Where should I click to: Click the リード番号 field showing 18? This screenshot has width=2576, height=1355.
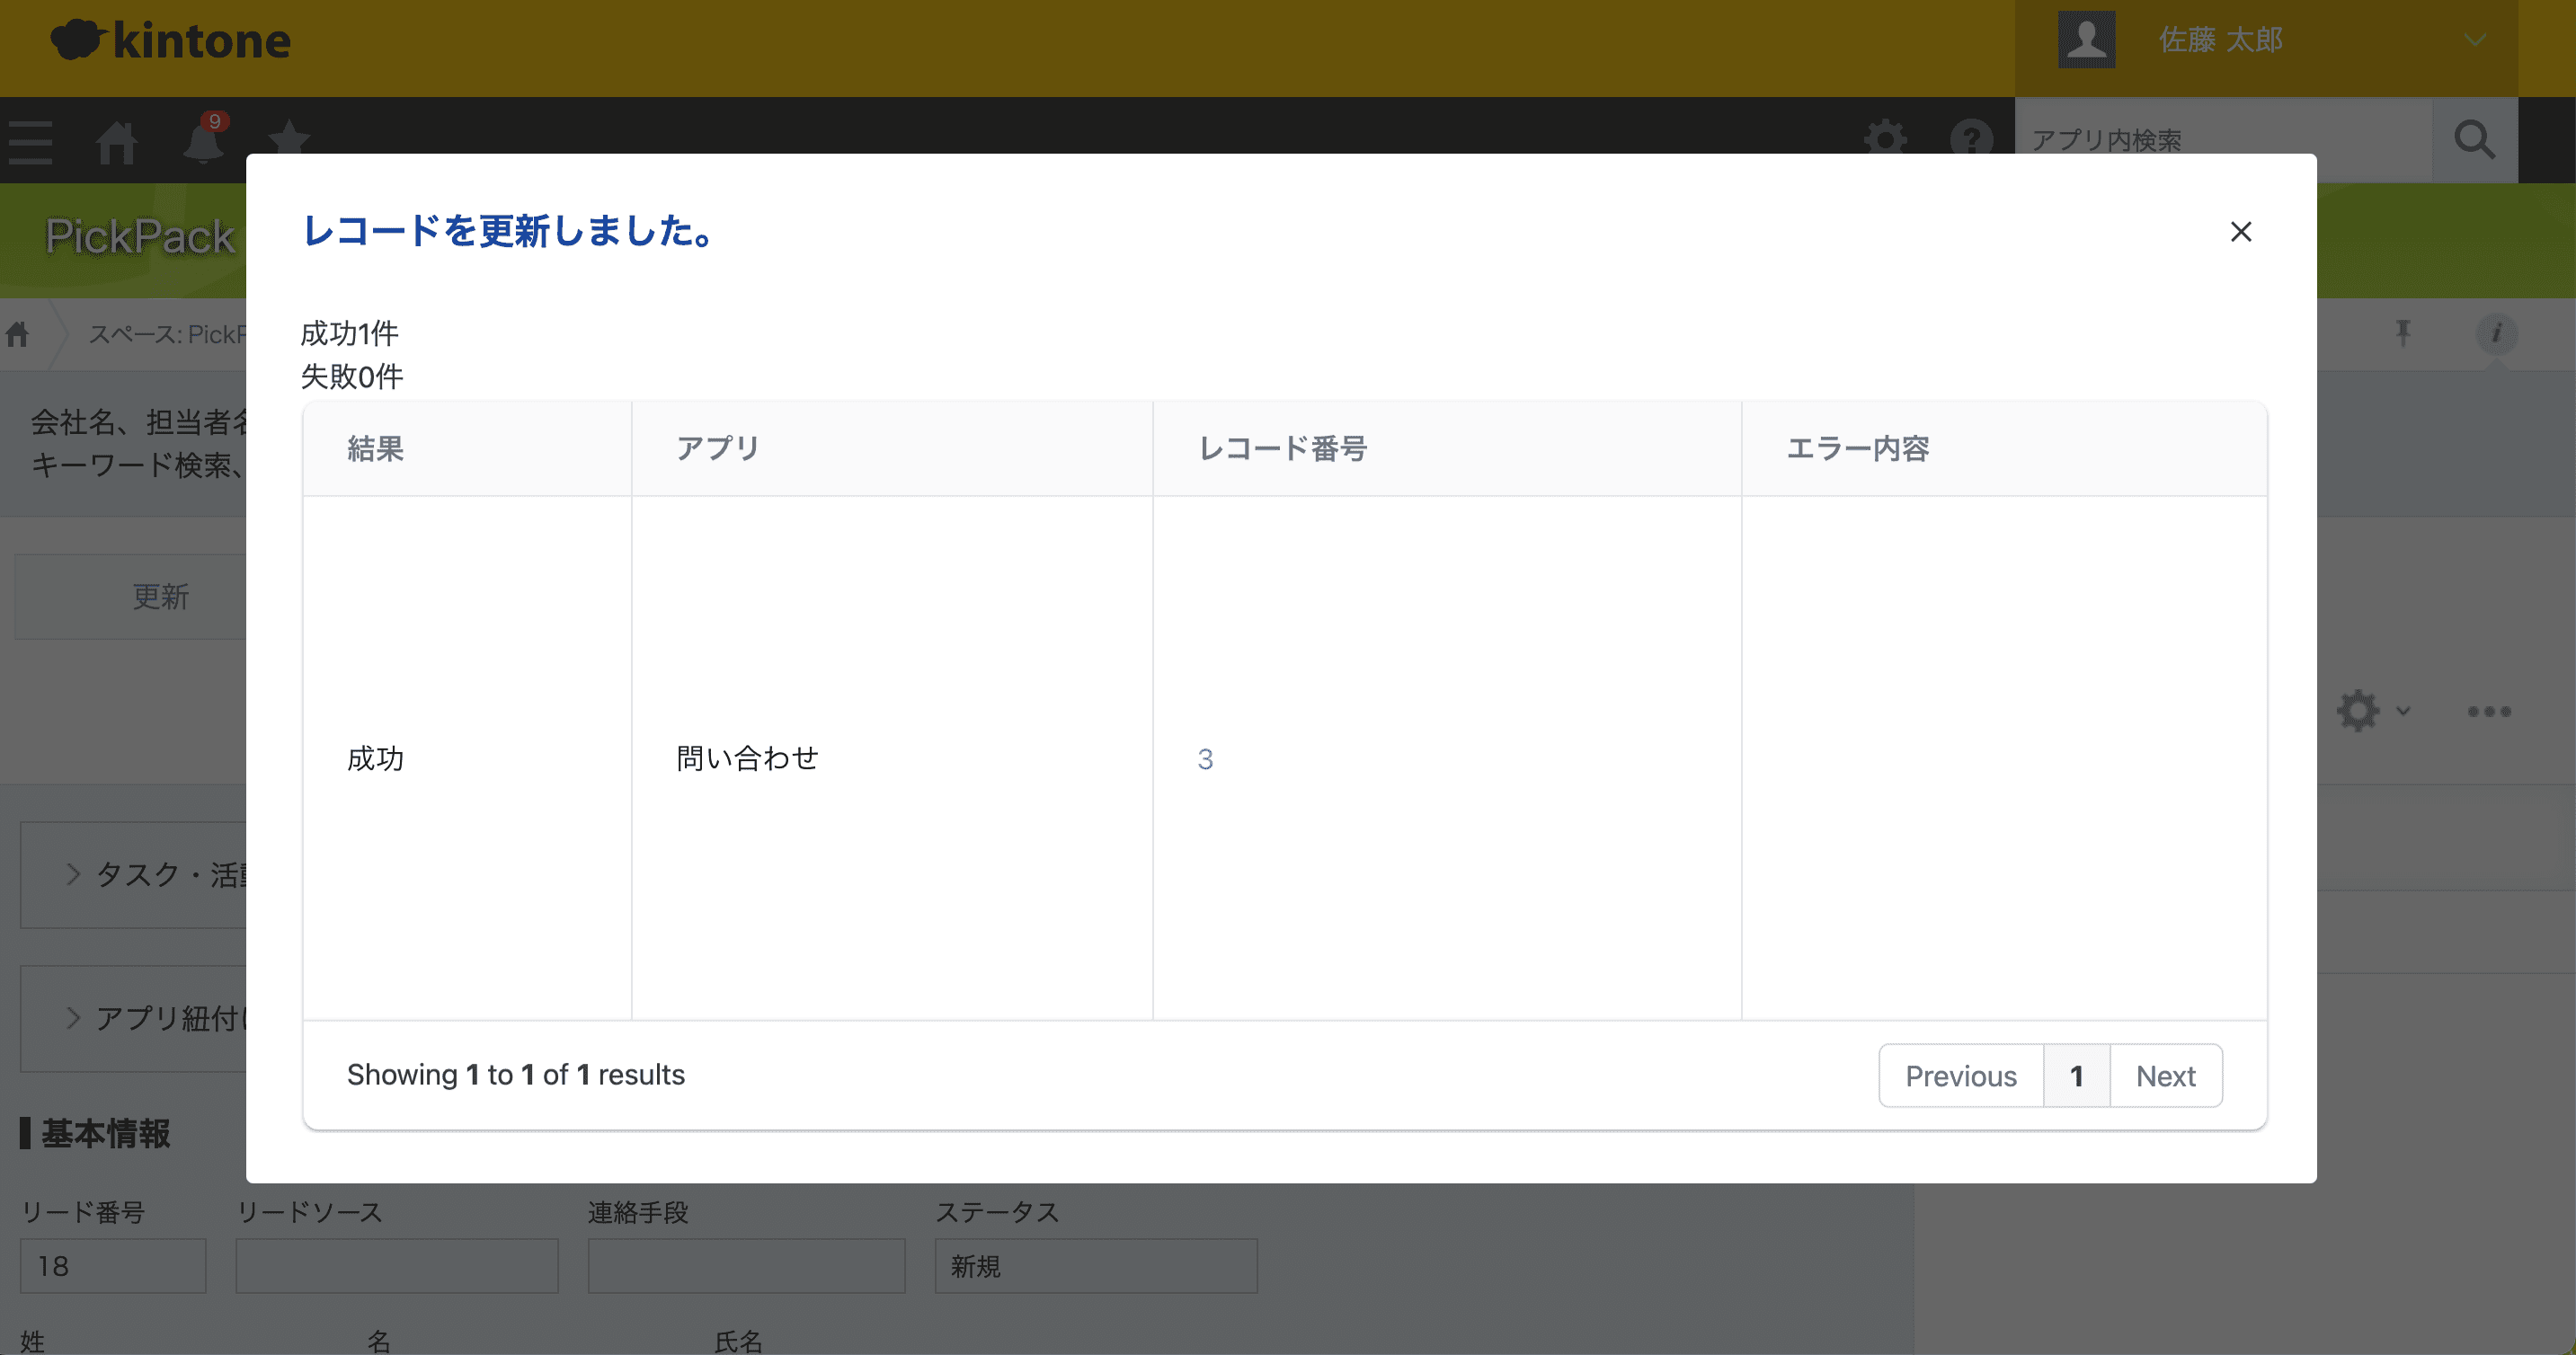tap(113, 1266)
